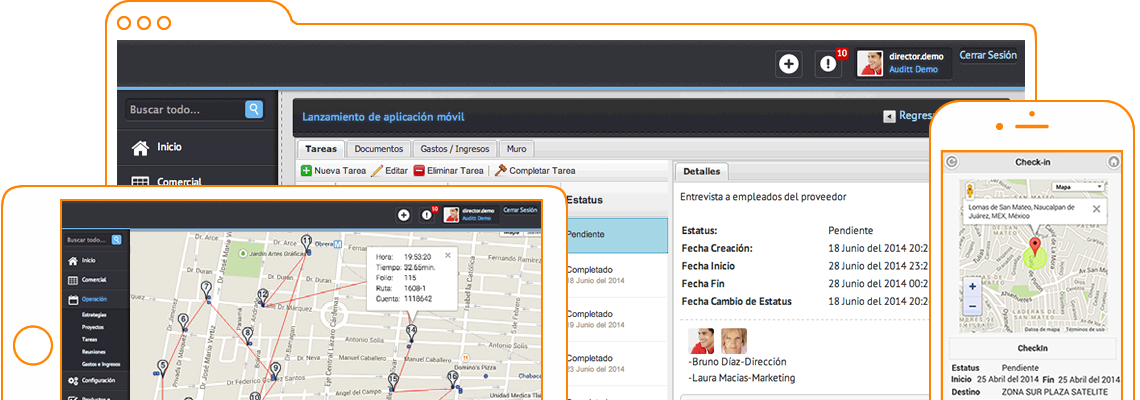Click the Buscar todo search field on desktop
This screenshot has width=1140, height=400.
point(185,109)
